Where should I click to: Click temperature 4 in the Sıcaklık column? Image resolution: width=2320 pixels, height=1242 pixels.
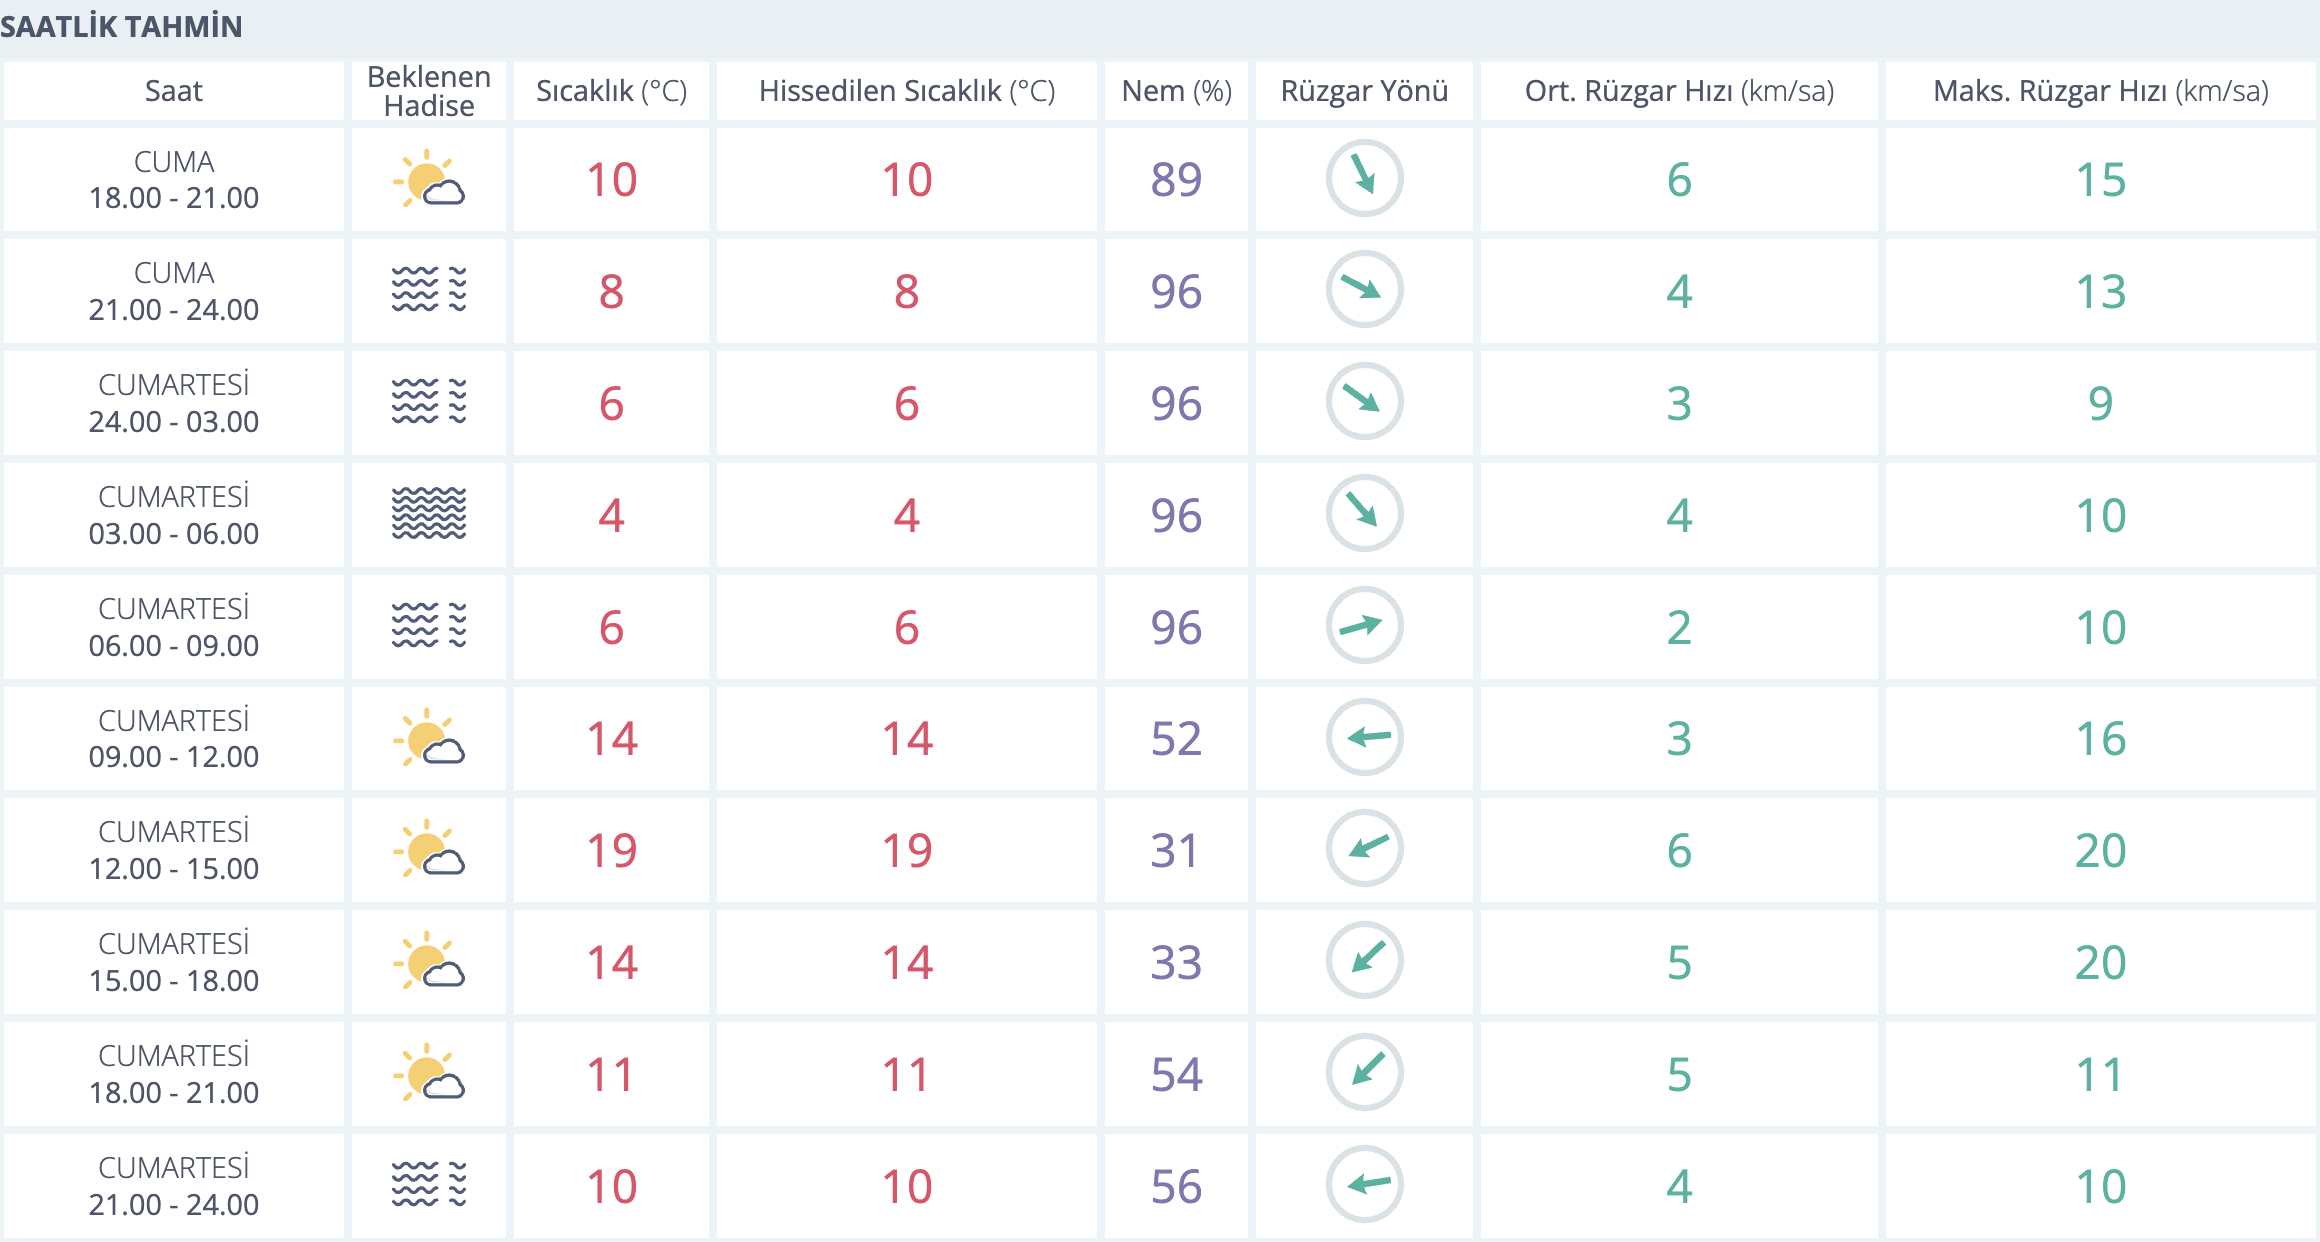point(612,516)
